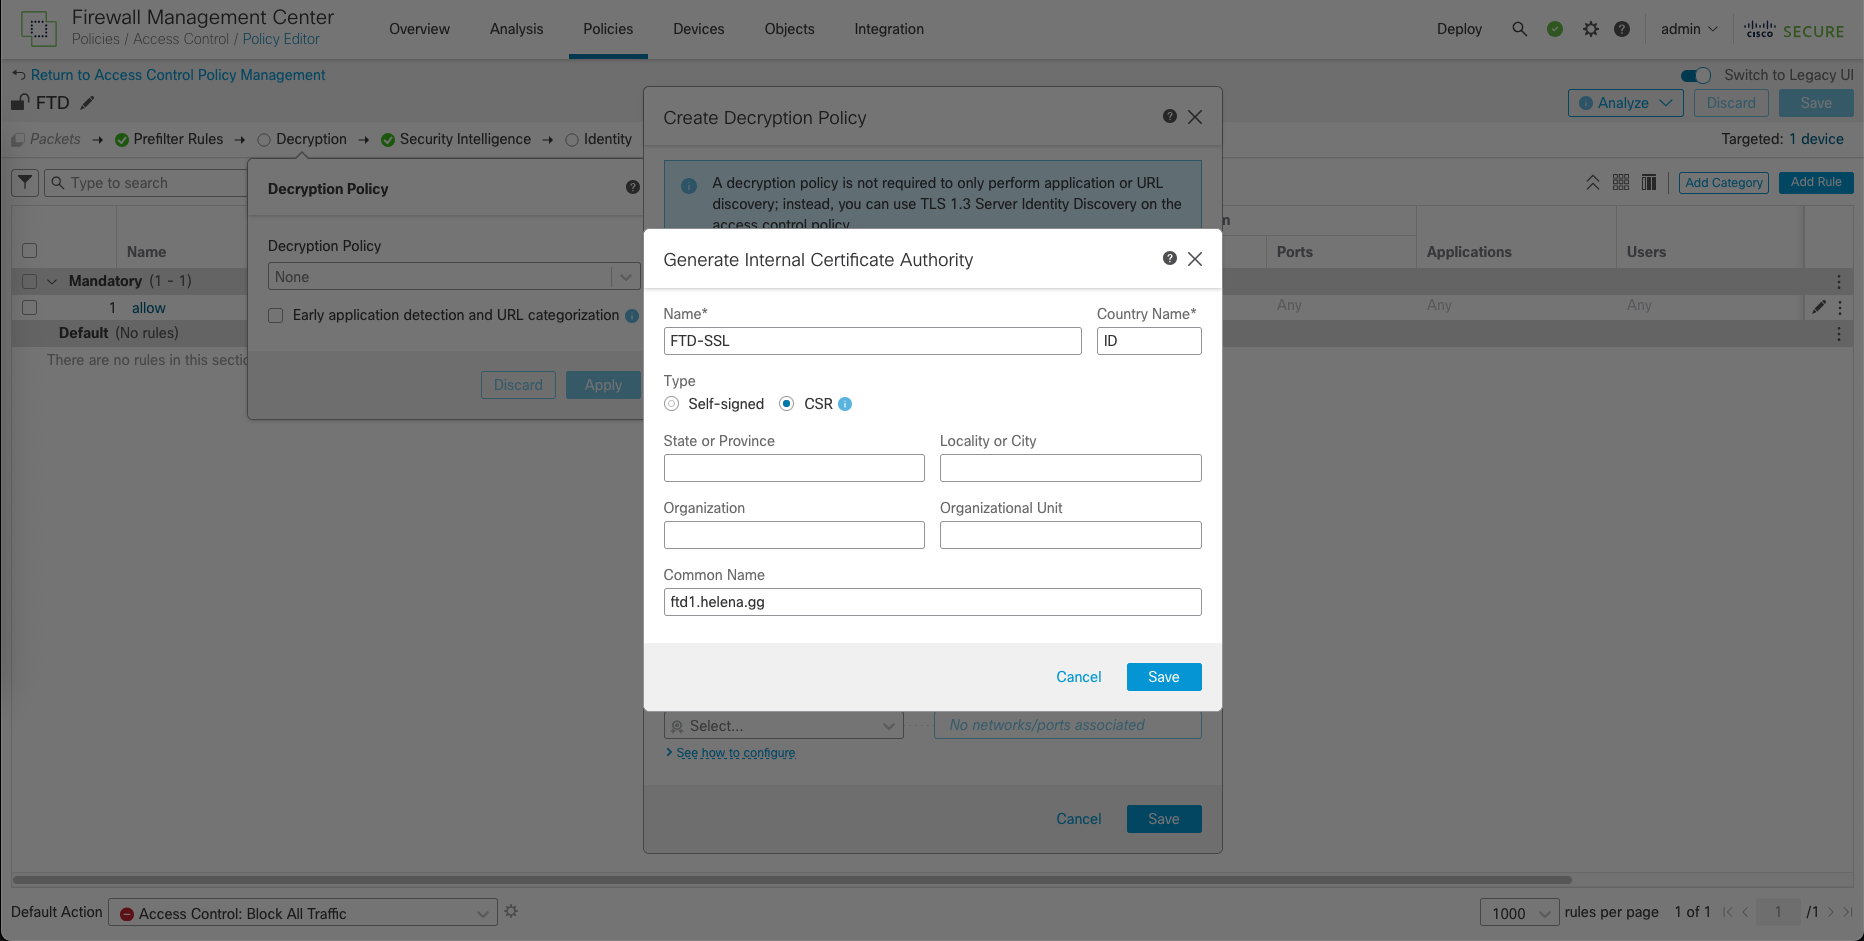Open the Devices menu
The width and height of the screenshot is (1864, 941).
click(x=698, y=29)
